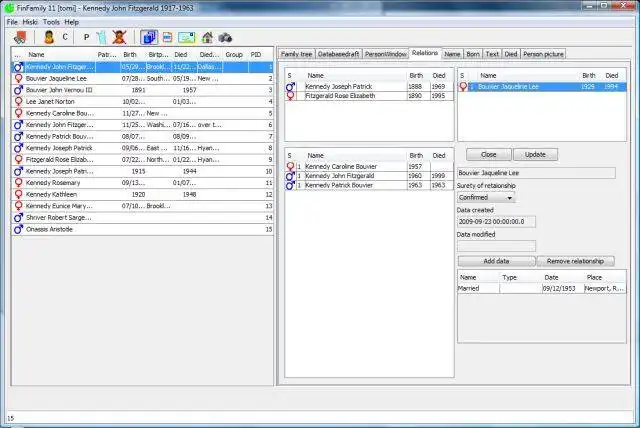Switch to the Died tab
This screenshot has width=640, height=428.
[x=511, y=54]
